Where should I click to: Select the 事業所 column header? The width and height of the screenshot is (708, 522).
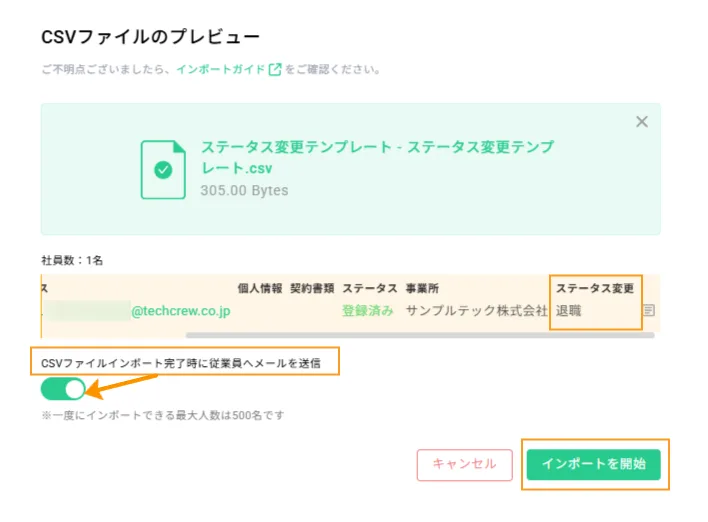coord(422,288)
